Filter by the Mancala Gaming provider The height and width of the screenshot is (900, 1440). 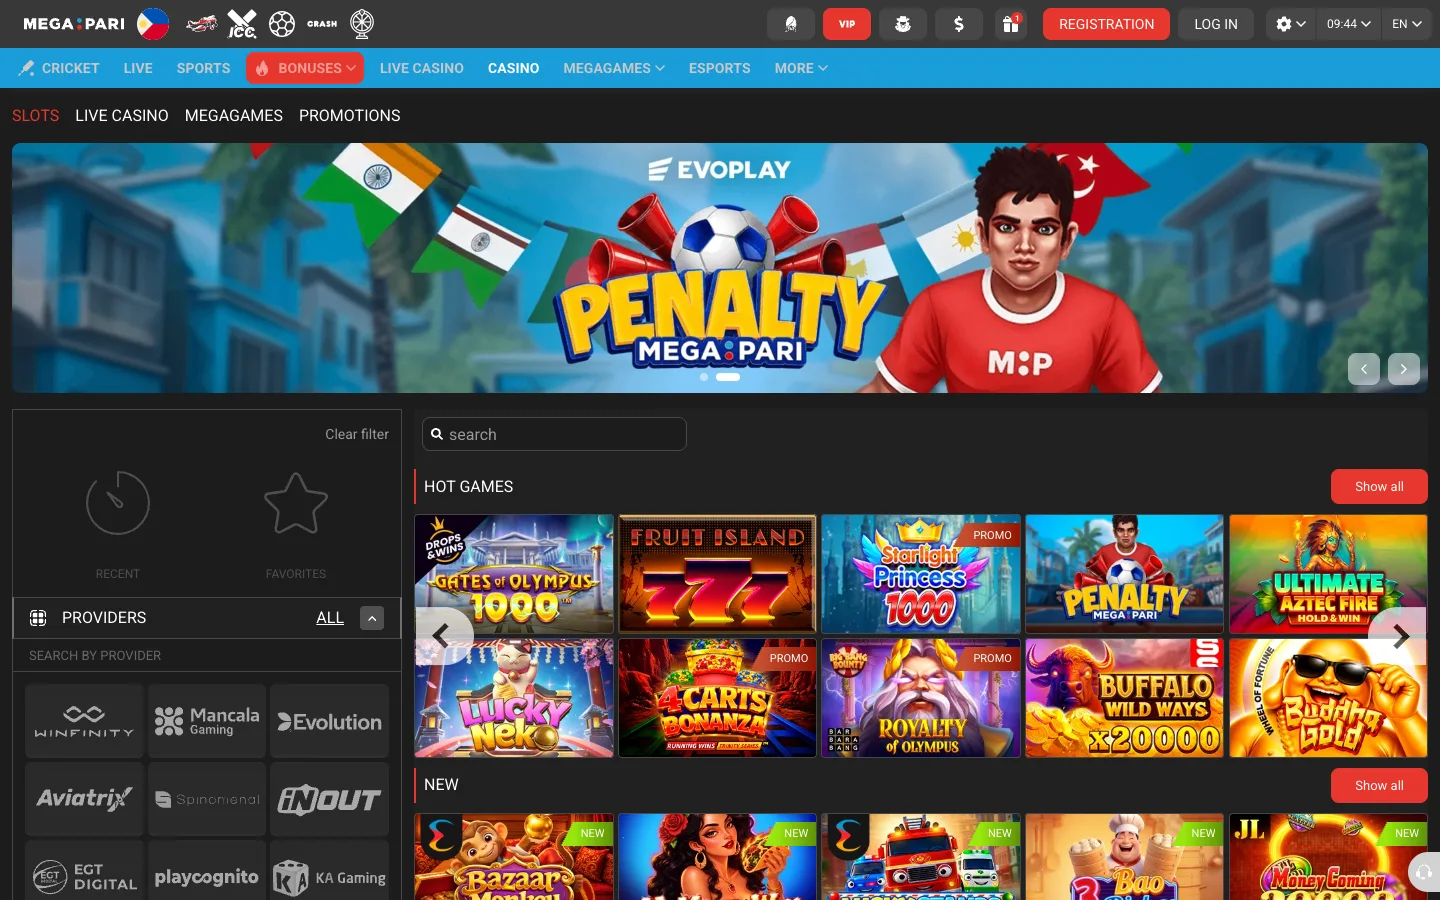tap(207, 721)
